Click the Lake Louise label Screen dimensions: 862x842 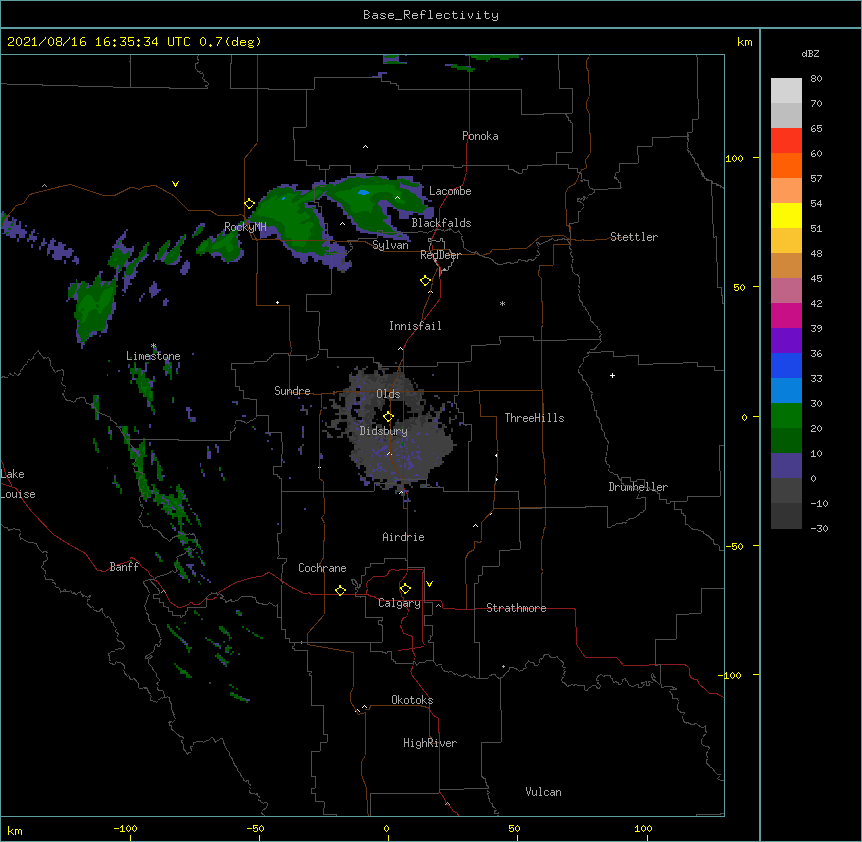click(x=18, y=484)
